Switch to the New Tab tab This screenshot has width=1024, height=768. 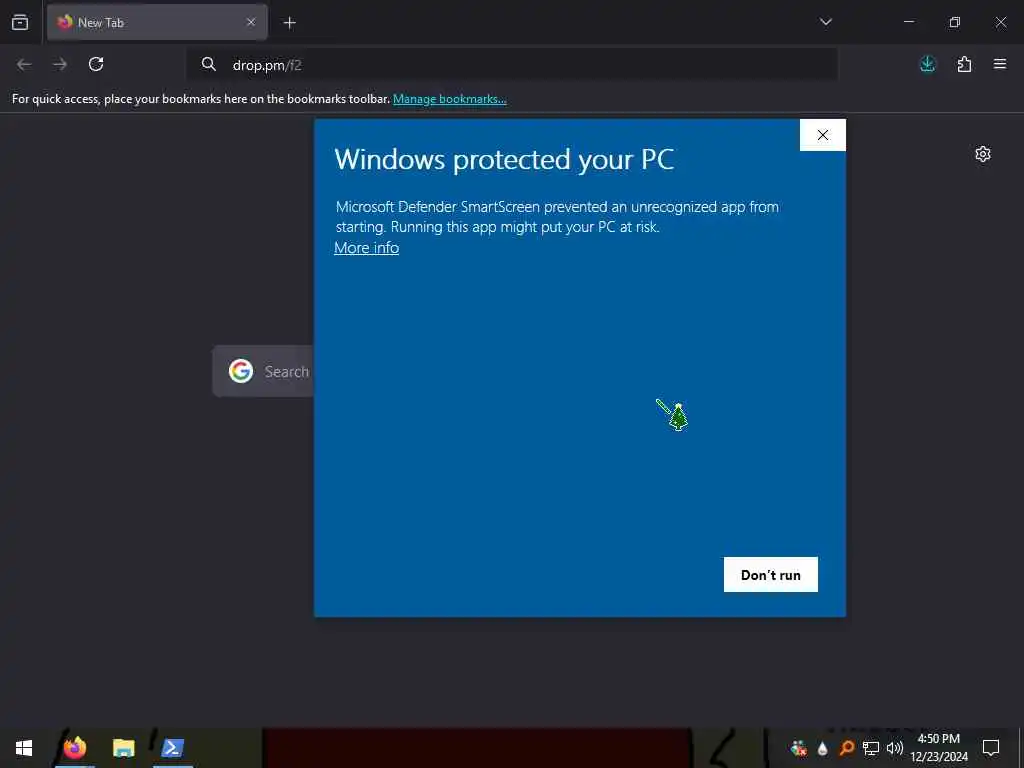coord(157,22)
